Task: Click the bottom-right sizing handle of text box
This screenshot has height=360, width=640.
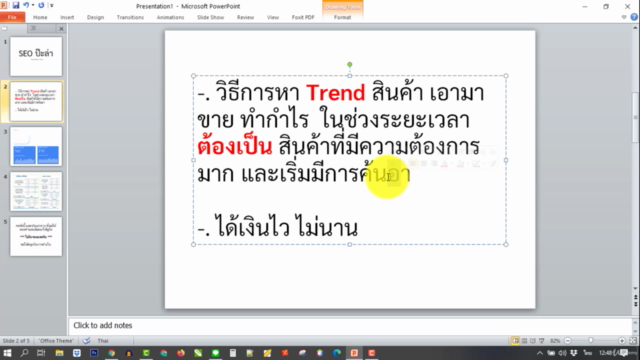Action: coord(506,244)
